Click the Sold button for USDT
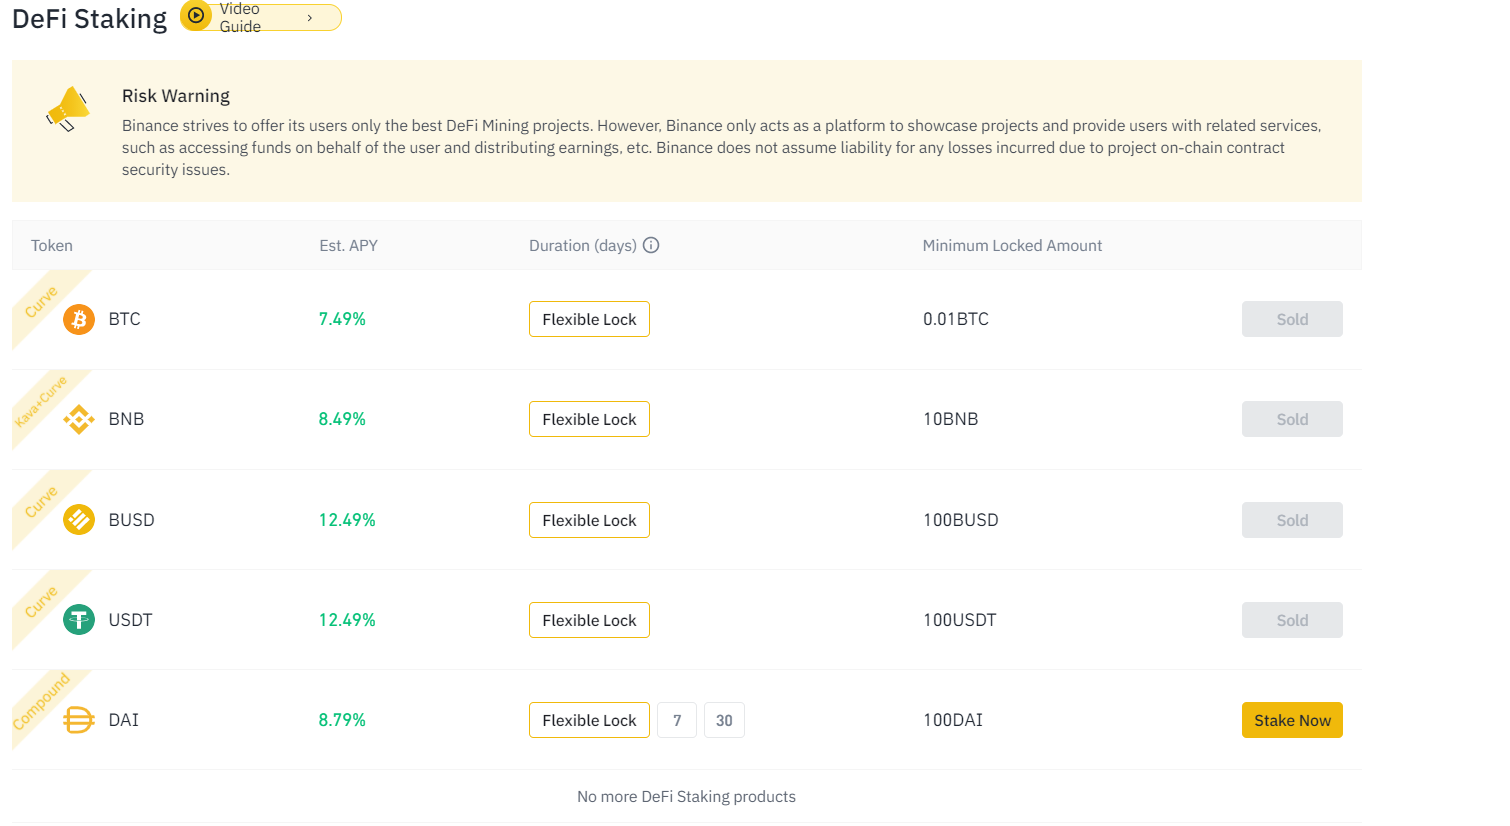Image resolution: width=1510 pixels, height=826 pixels. click(1292, 620)
